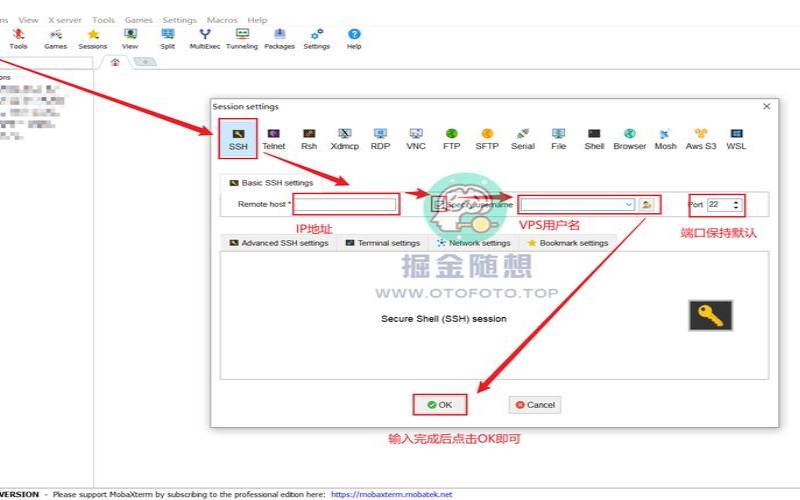Open the Sessions star toolbar button
This screenshot has width=800, height=500.
pyautogui.click(x=93, y=39)
